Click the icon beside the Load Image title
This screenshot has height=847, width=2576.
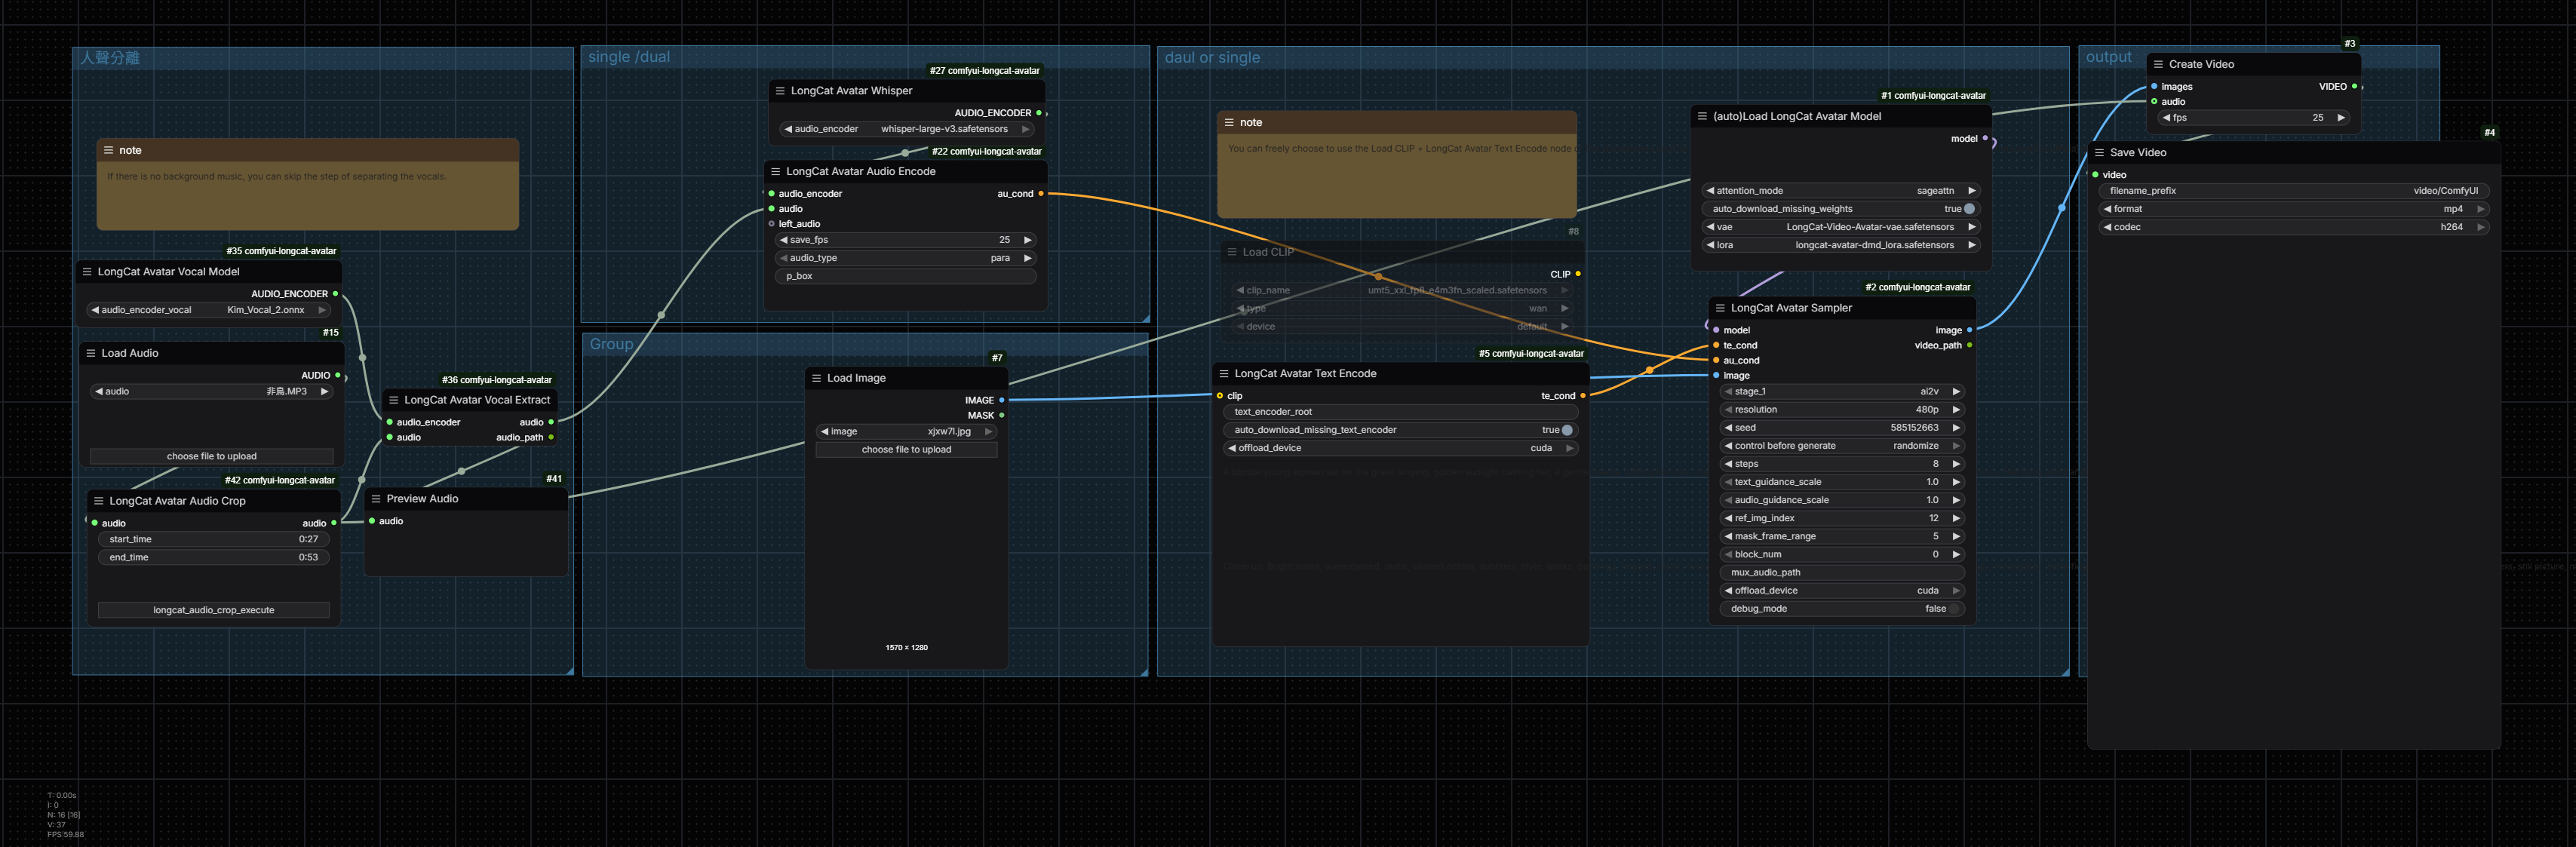816,378
